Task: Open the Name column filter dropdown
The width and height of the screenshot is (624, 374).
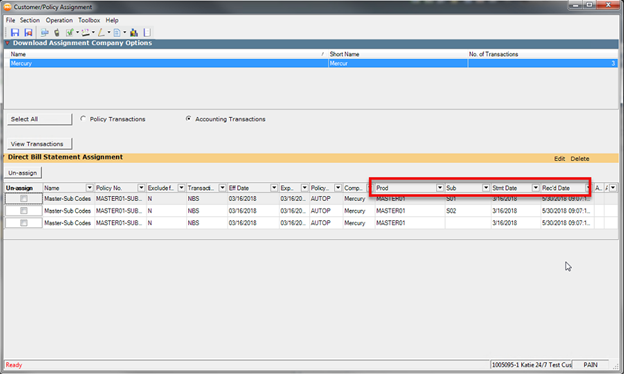Action: coord(90,188)
